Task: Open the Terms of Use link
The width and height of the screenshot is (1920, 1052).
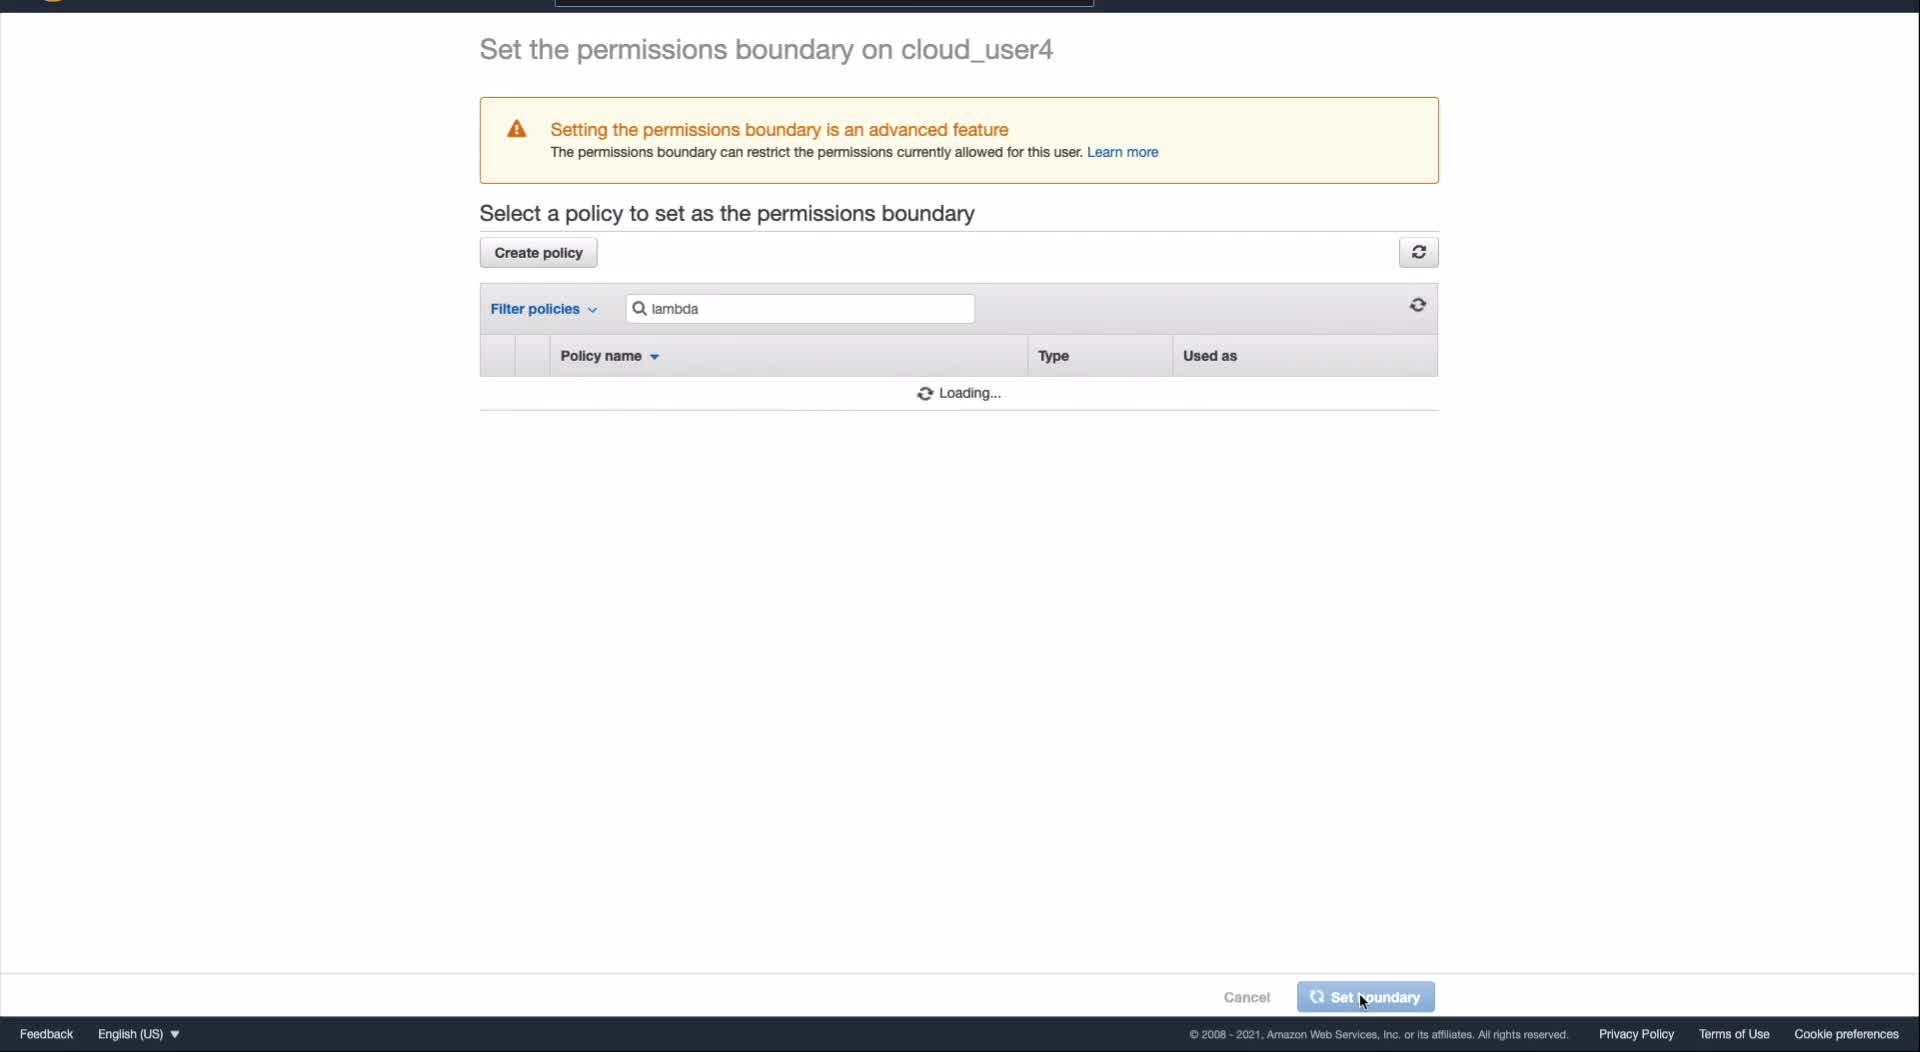Action: (x=1733, y=1034)
